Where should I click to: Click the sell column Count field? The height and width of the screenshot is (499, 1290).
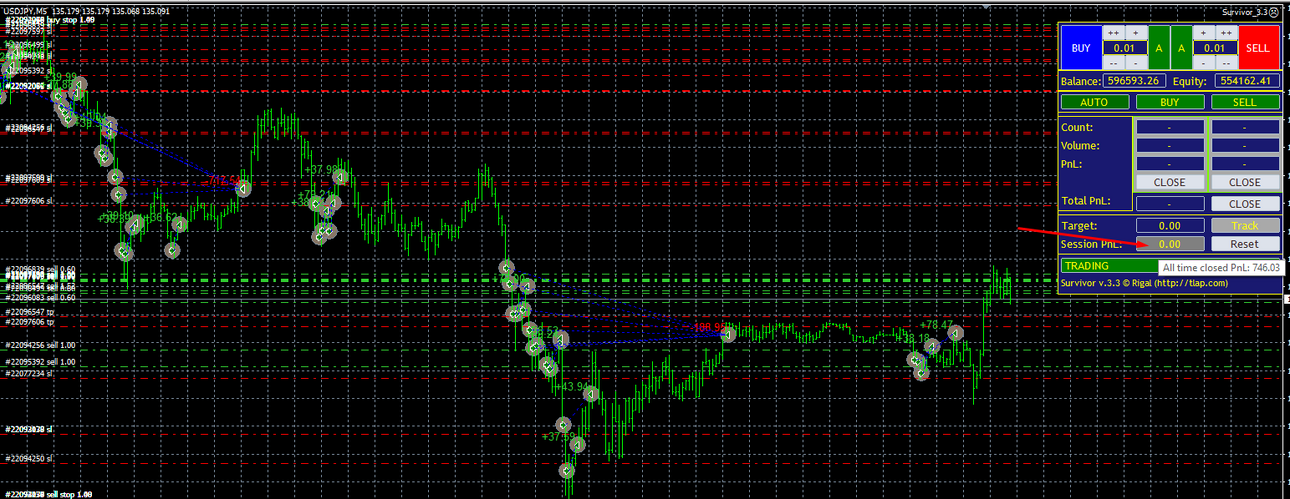pyautogui.click(x=1245, y=127)
